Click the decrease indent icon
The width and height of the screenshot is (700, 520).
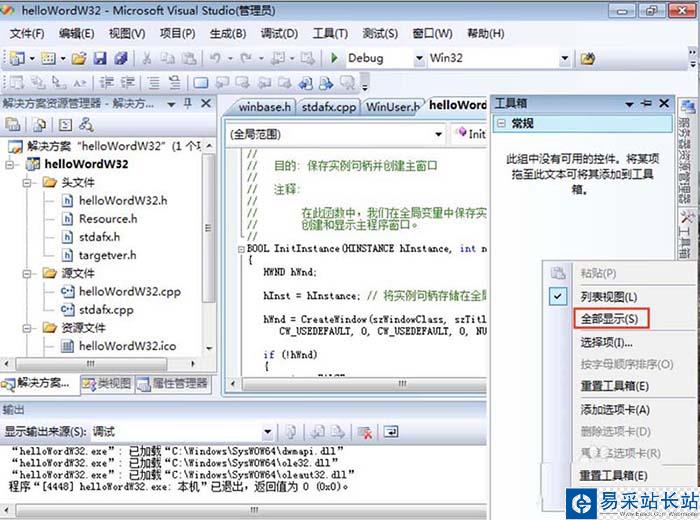[x=106, y=83]
